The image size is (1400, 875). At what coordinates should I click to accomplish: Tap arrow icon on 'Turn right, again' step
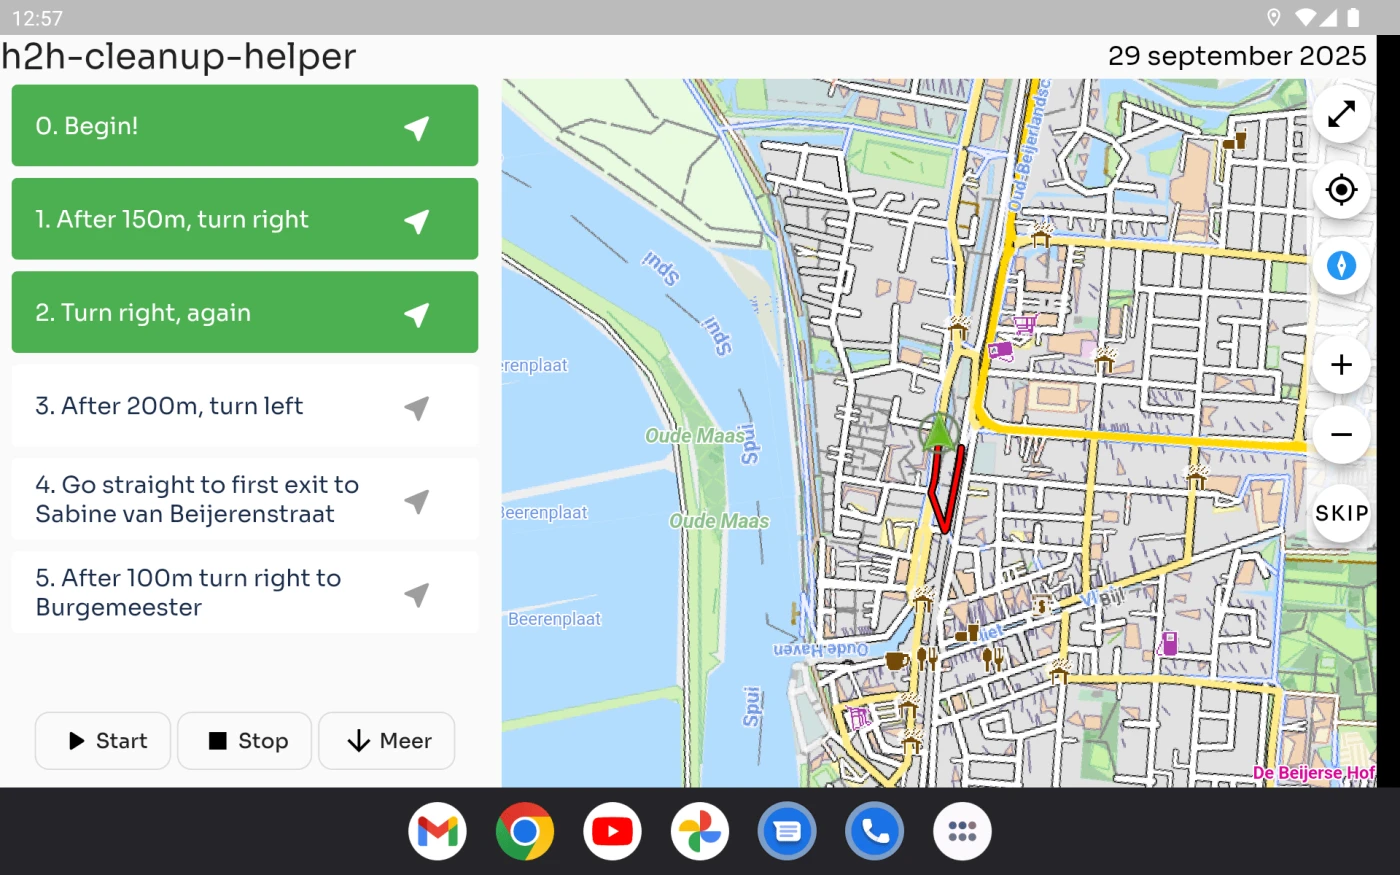[x=417, y=314]
